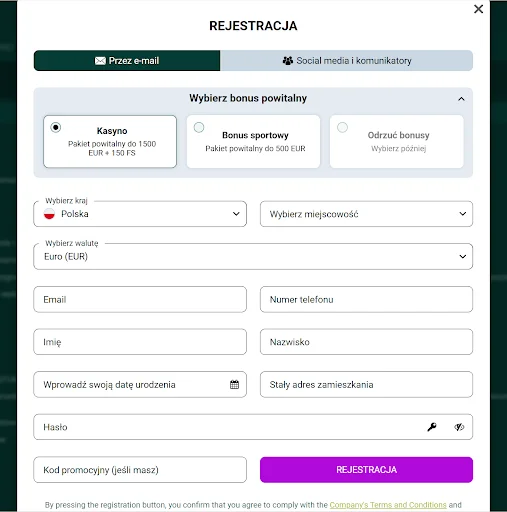This screenshot has width=507, height=512.
Task: Select the Kasyno bonus radio button
Action: point(56,127)
